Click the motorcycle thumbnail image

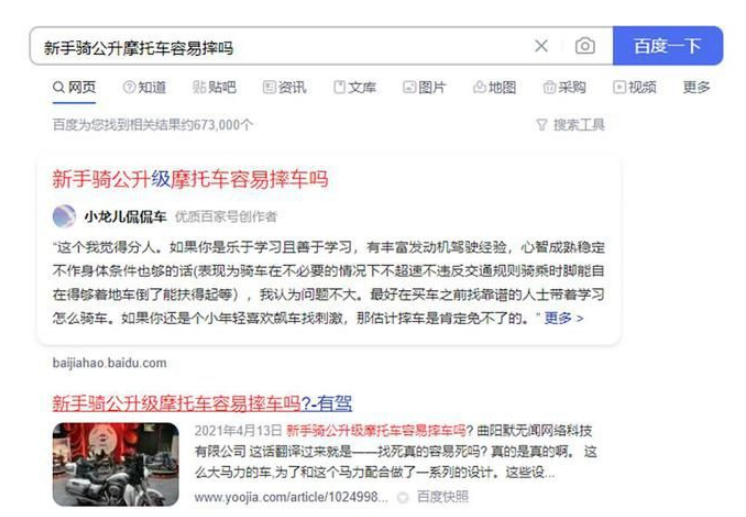point(116,465)
